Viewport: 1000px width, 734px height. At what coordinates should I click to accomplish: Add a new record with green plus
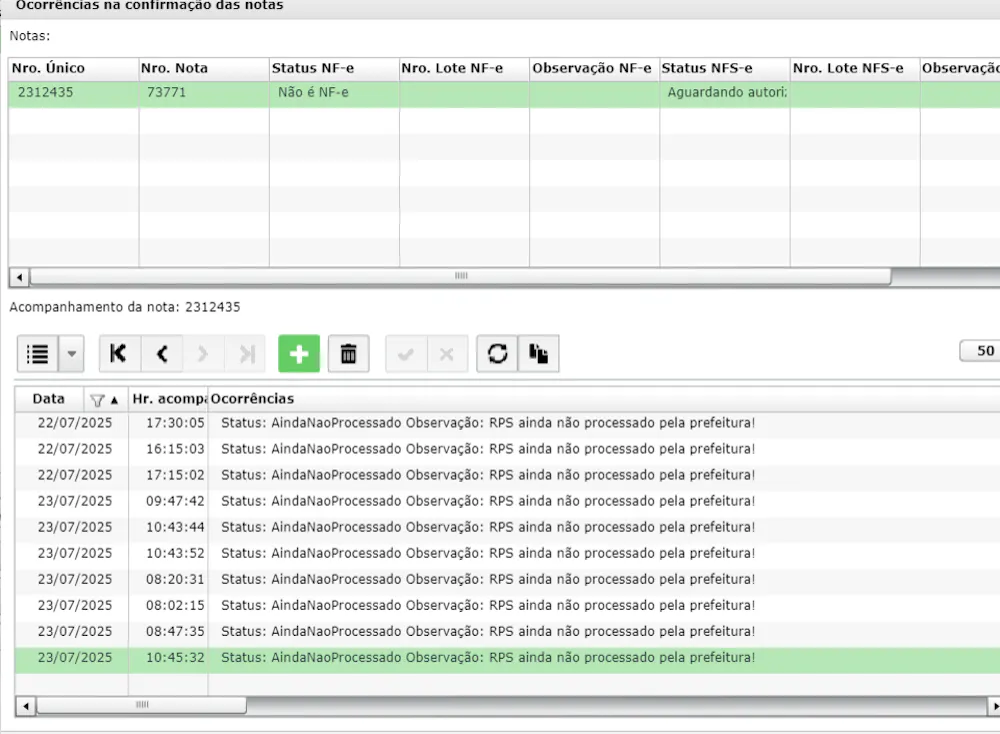click(298, 353)
